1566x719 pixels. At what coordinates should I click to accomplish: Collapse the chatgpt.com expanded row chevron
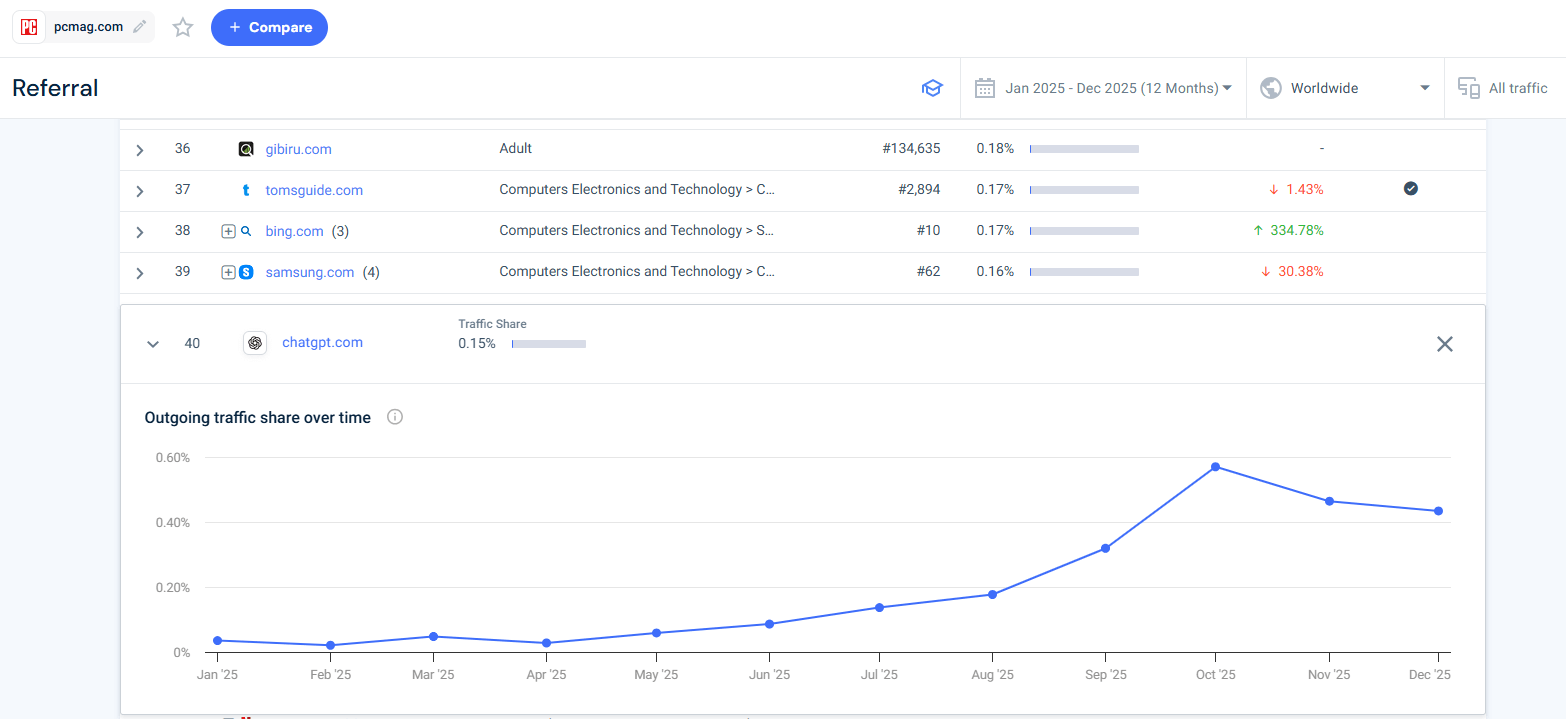pos(153,344)
